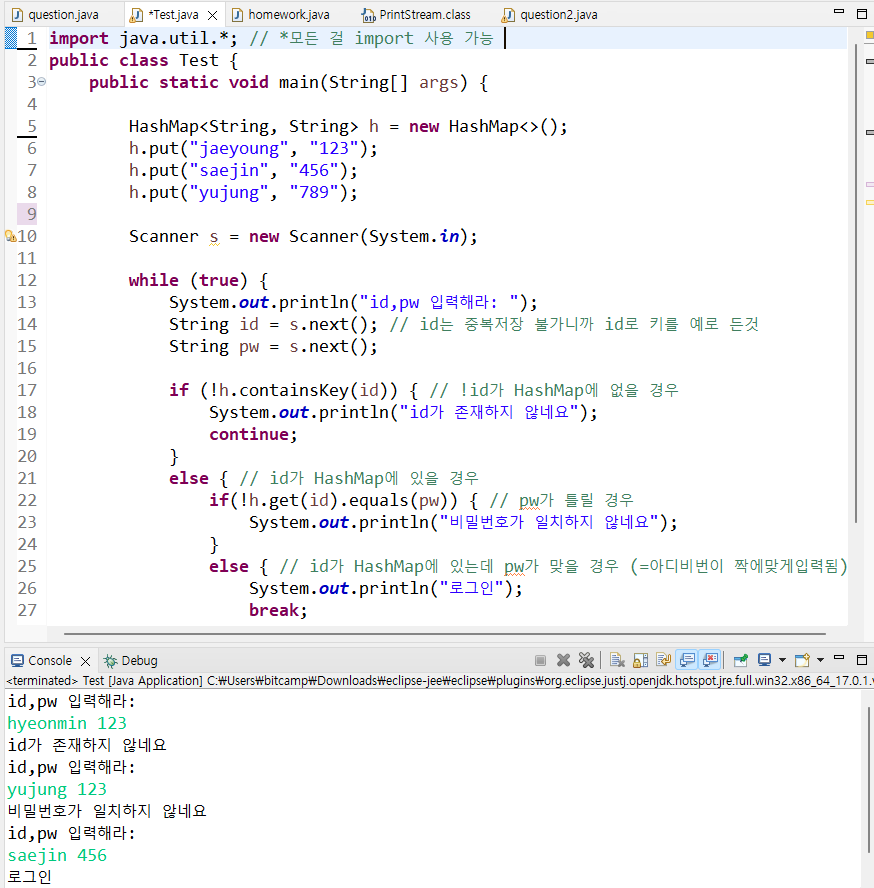Click the string "jaeyoung" on line 6
The width and height of the screenshot is (874, 888).
coord(239,148)
